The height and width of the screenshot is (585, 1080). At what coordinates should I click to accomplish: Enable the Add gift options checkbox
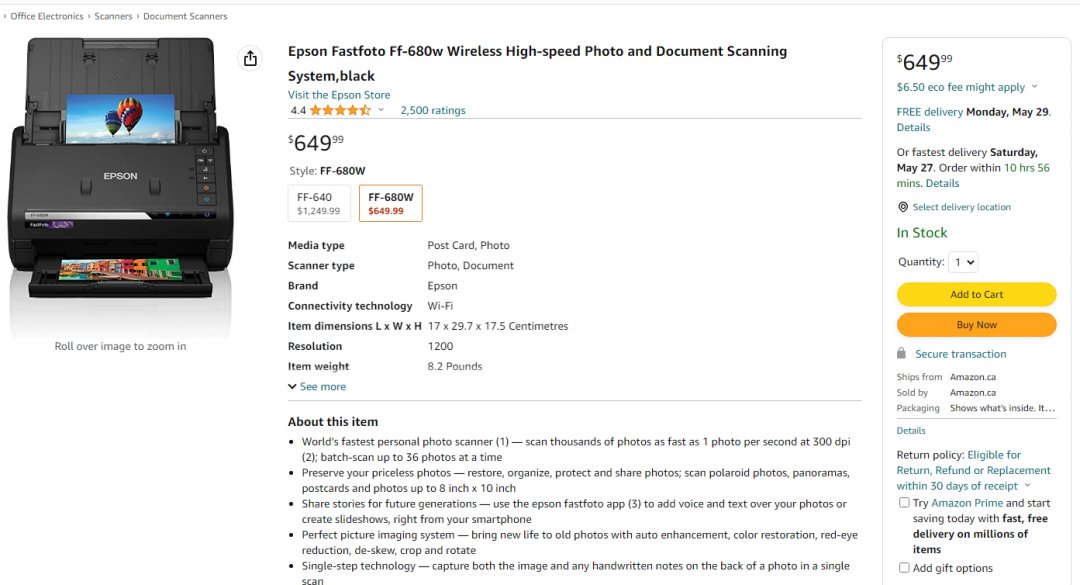click(904, 568)
